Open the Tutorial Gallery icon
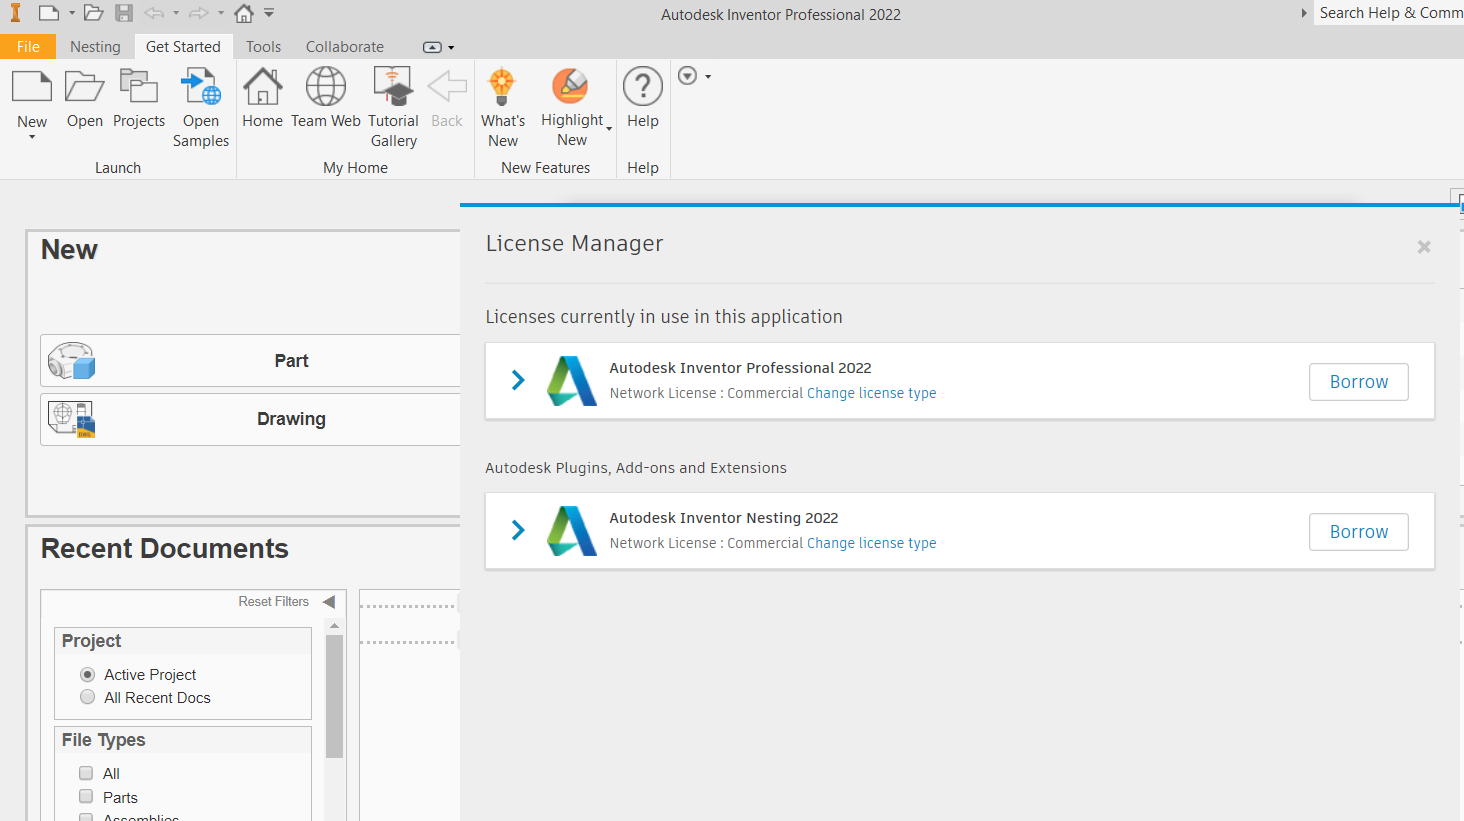Screen dimensions: 1464x821 (393, 87)
